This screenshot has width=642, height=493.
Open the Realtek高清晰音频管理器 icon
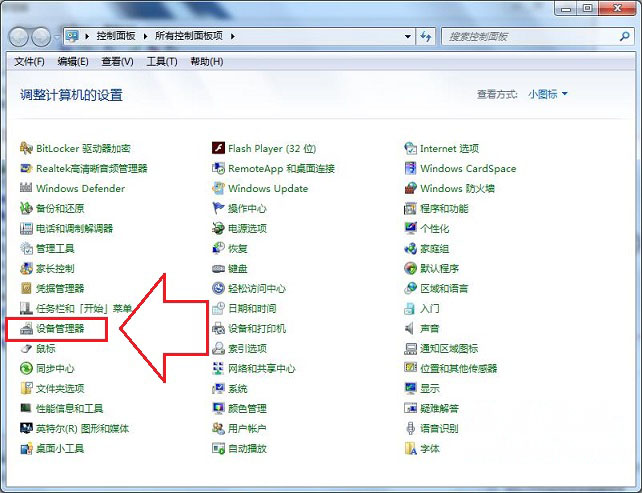coord(26,168)
